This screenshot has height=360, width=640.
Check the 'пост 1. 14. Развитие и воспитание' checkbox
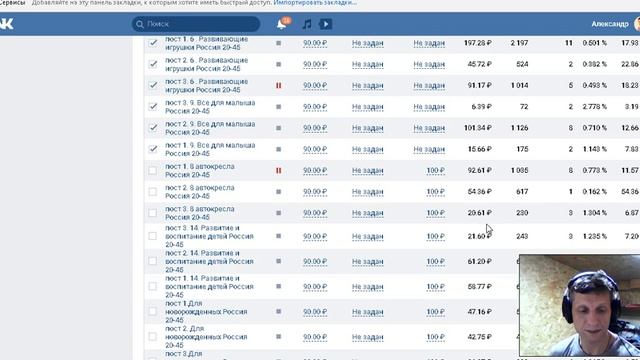[x=153, y=286]
